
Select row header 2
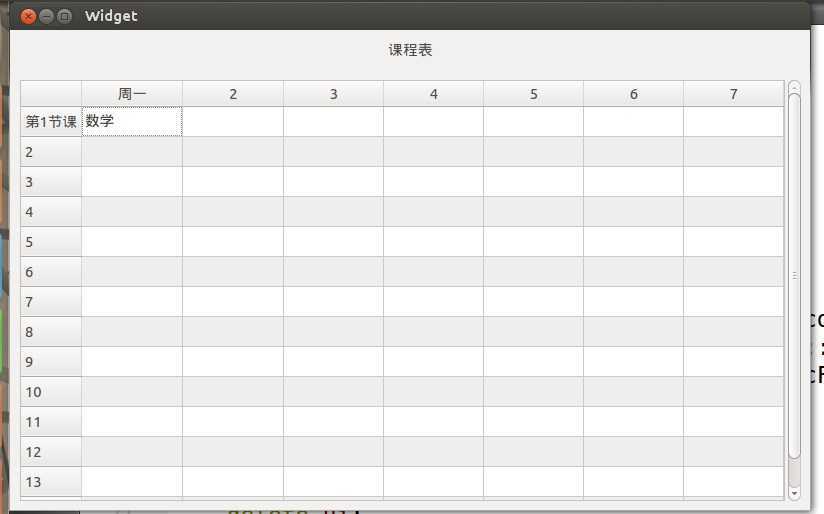pos(51,152)
